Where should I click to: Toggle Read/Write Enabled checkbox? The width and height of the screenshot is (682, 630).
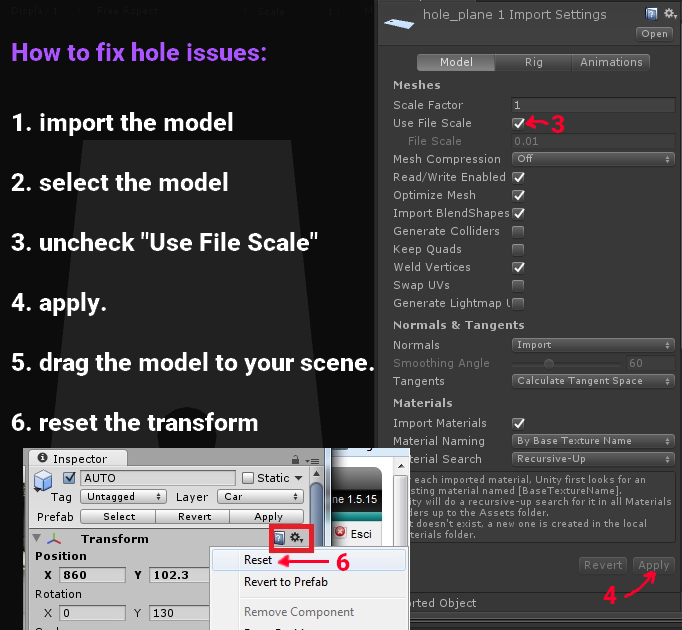(518, 178)
